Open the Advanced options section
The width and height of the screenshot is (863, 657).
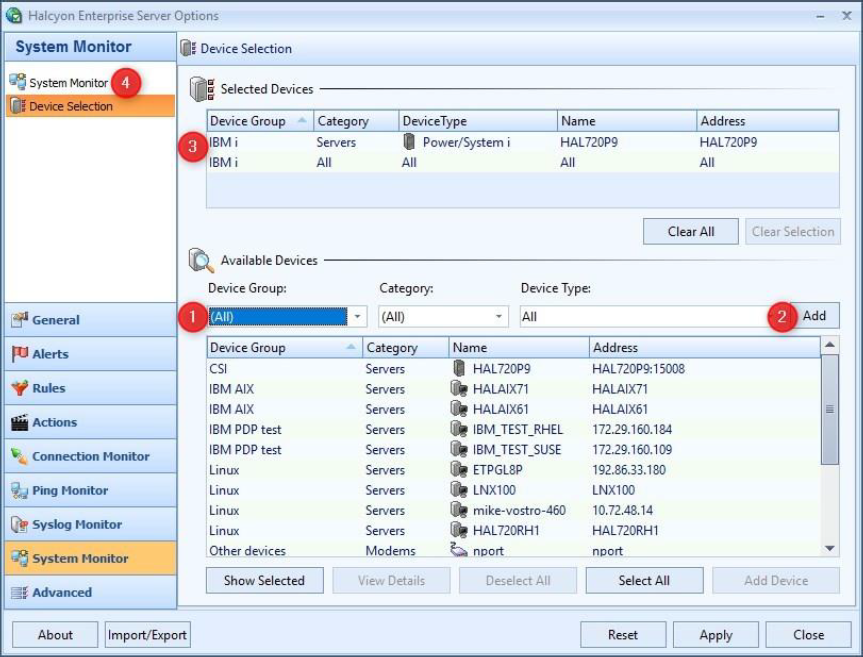click(62, 592)
